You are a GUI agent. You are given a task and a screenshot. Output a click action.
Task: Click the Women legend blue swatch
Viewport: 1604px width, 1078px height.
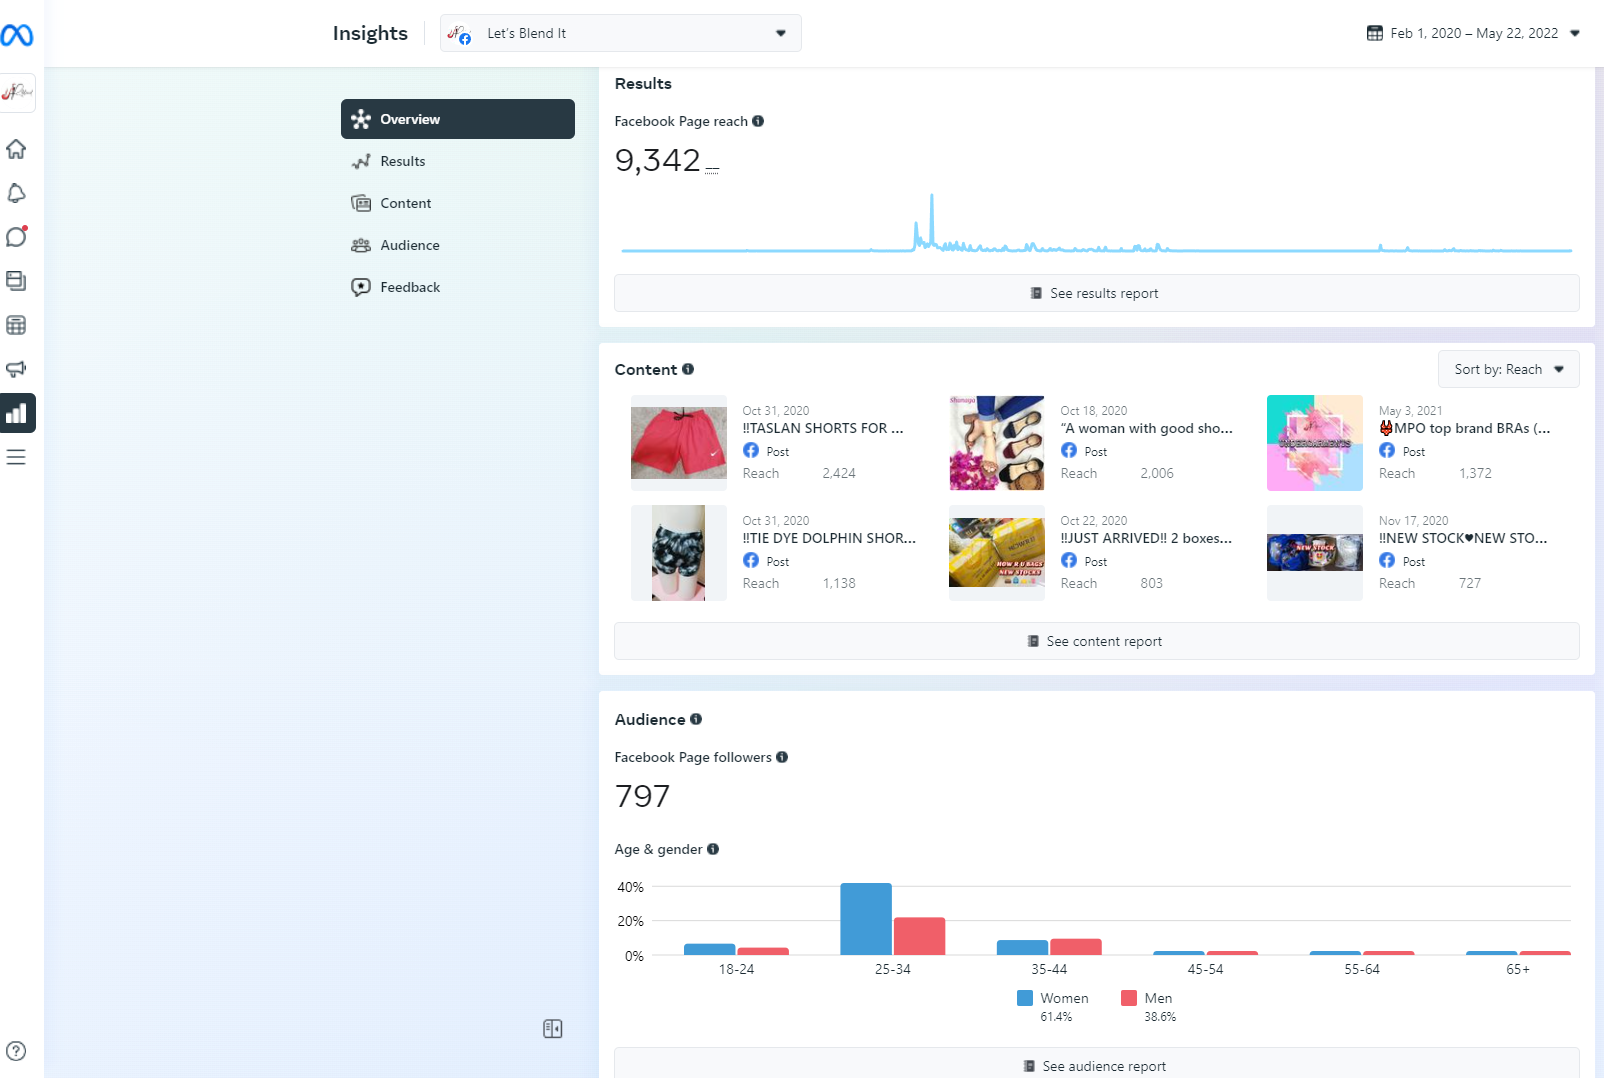pos(1025,998)
